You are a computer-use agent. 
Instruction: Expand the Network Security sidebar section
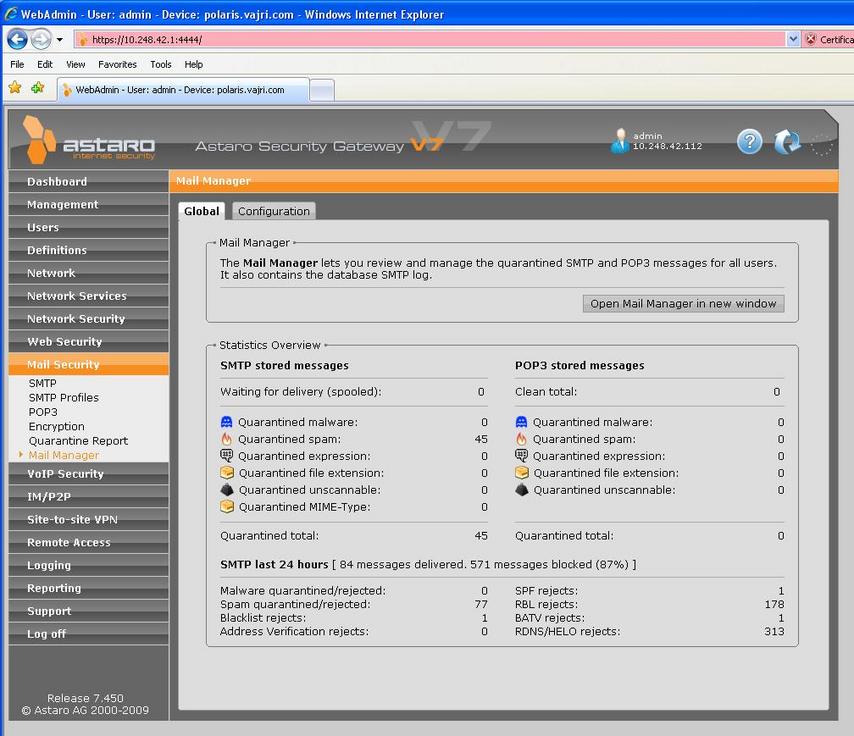coord(88,319)
